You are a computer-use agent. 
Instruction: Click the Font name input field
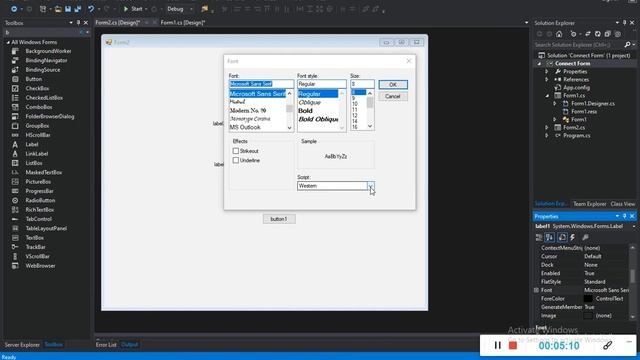tap(261, 84)
